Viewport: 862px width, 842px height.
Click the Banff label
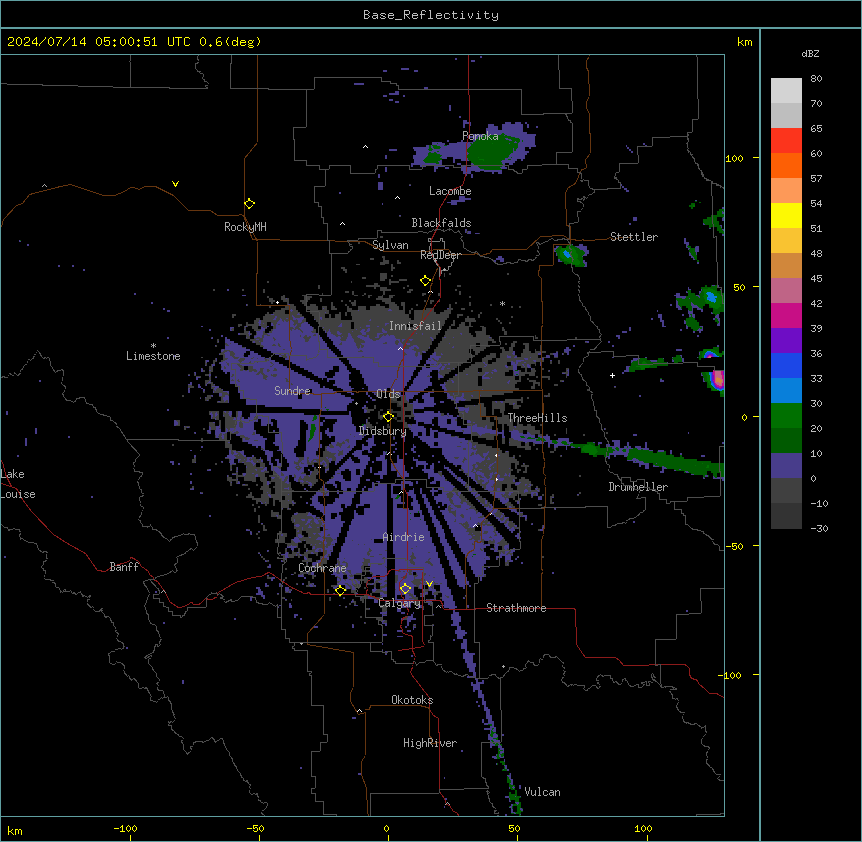[x=124, y=567]
